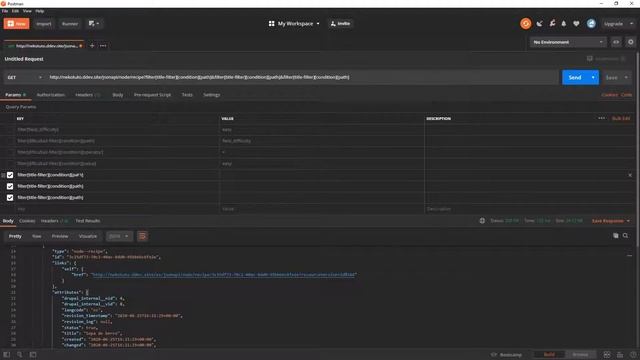
Task: Select the Visualize response view
Action: point(88,236)
